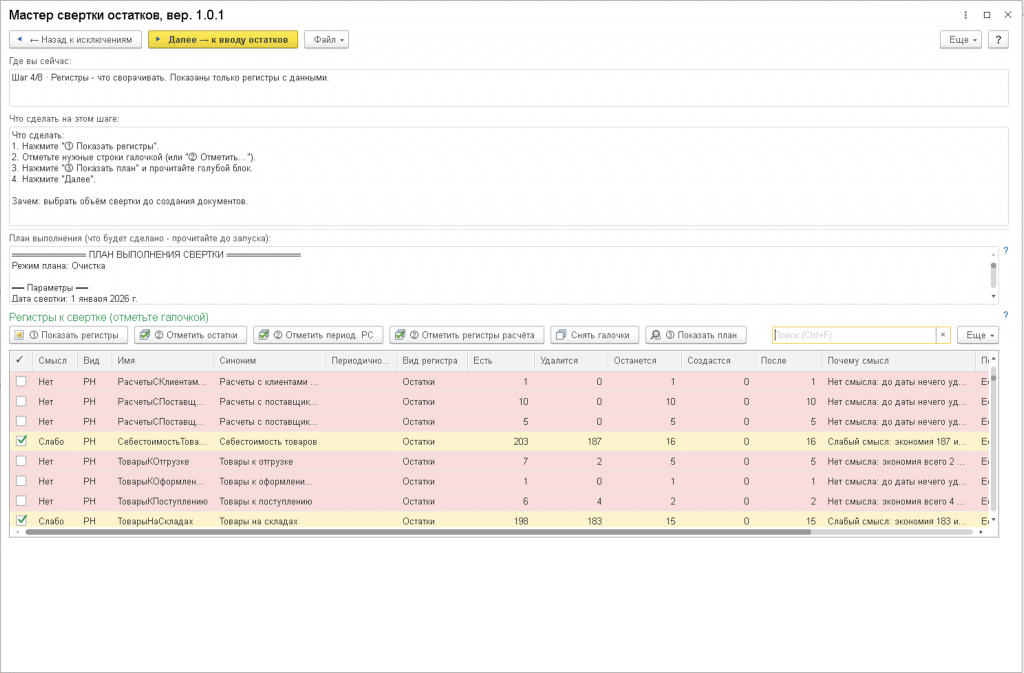Screen dimensions: 1024x673
Task: Expand the Еще dropdown beside search
Action: tap(978, 335)
